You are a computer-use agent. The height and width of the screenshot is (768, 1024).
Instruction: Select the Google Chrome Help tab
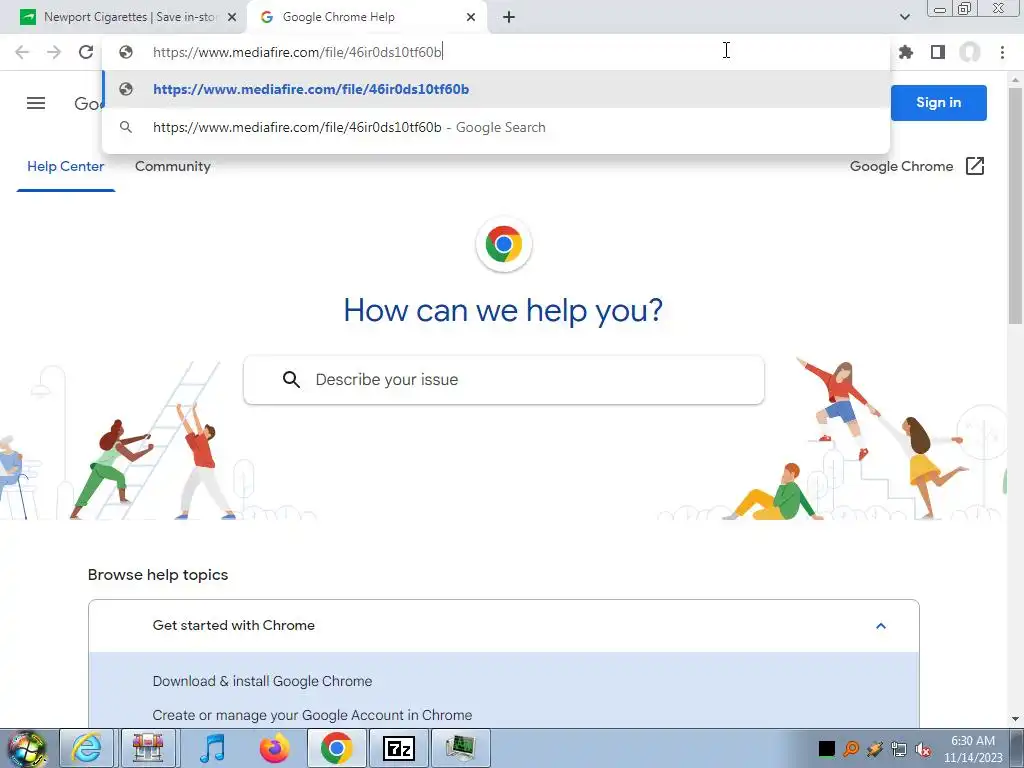(366, 17)
